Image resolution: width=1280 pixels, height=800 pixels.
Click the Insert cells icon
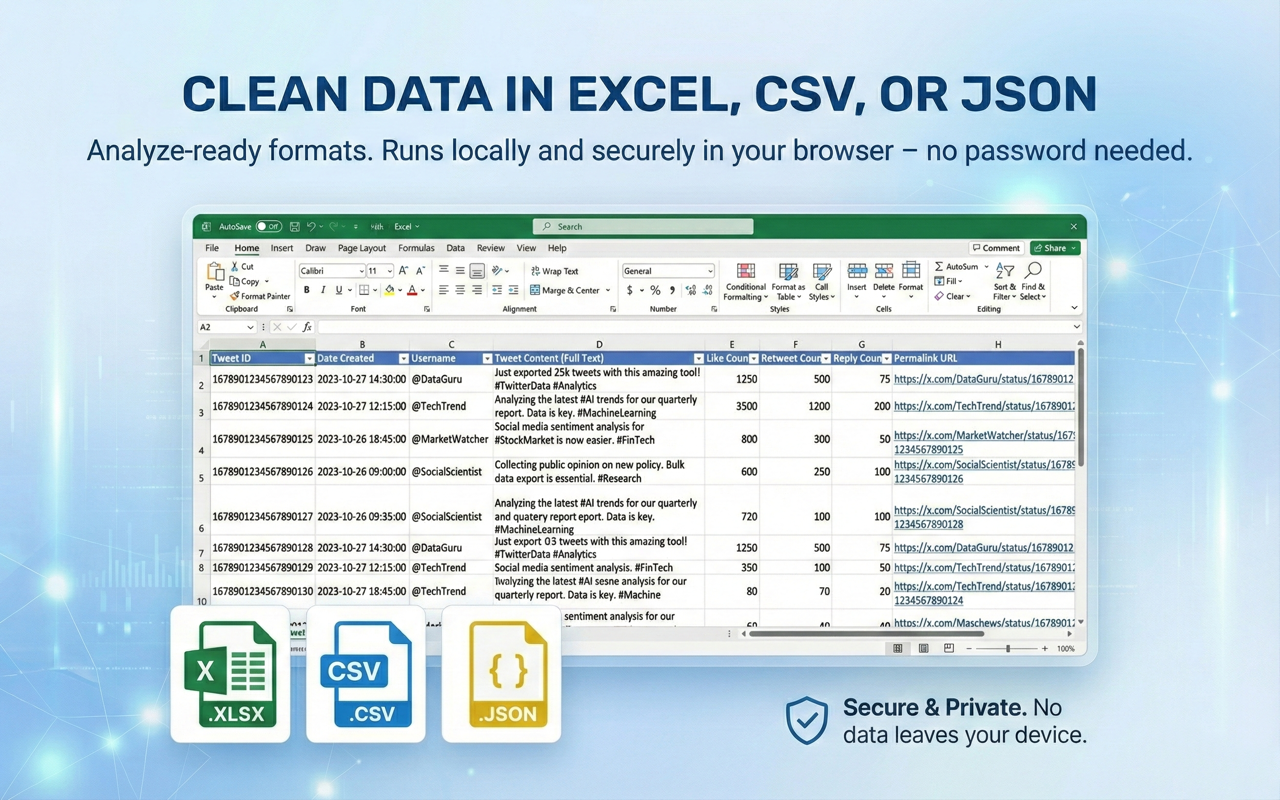[857, 271]
